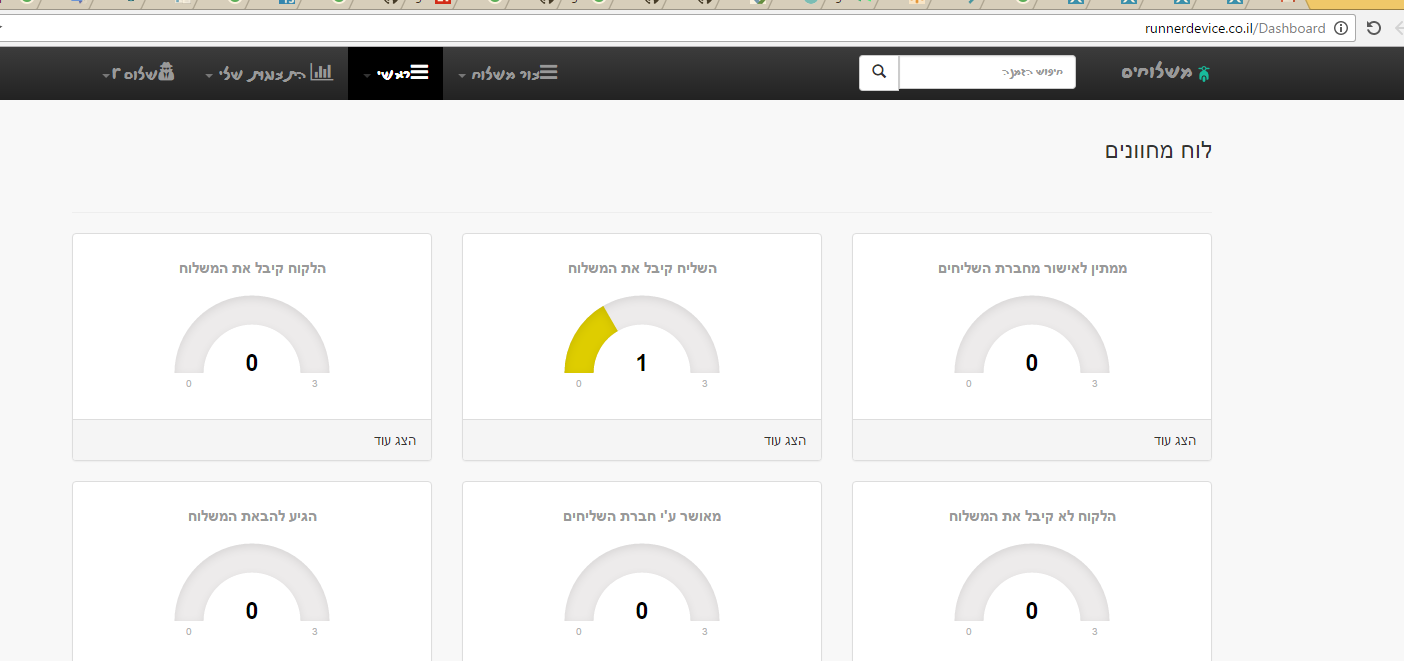Click the card title הלקוח לא קיבל את המשלוח

tap(1032, 516)
